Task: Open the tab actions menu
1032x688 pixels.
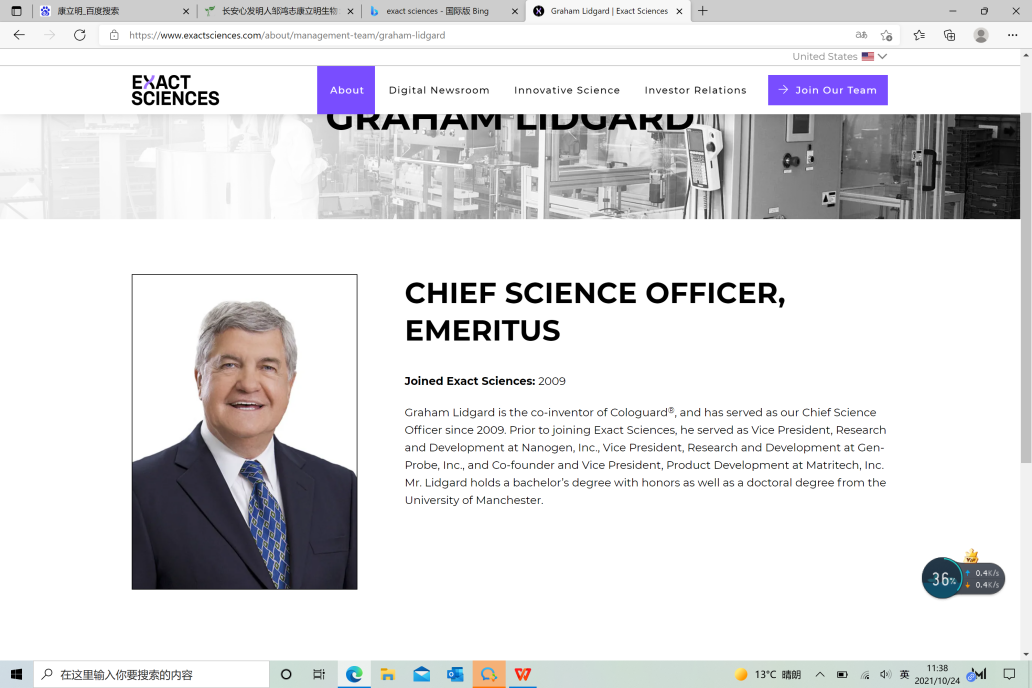Action: (x=16, y=11)
